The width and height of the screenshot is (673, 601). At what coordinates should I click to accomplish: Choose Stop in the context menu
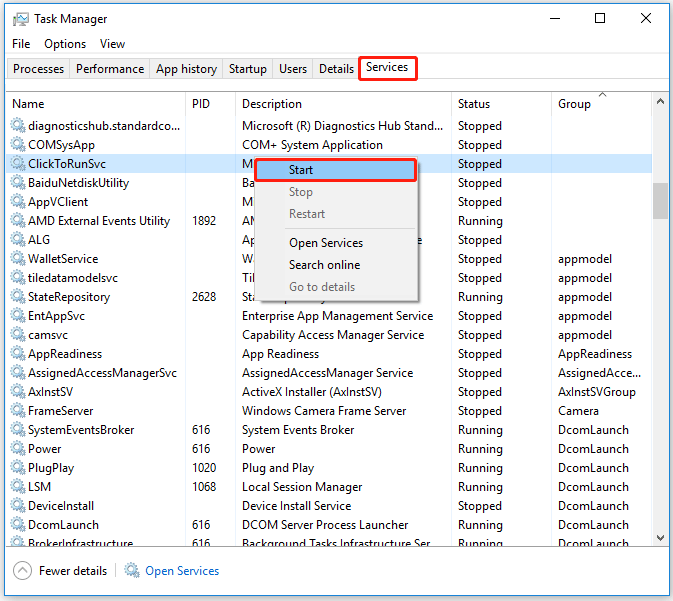click(336, 192)
